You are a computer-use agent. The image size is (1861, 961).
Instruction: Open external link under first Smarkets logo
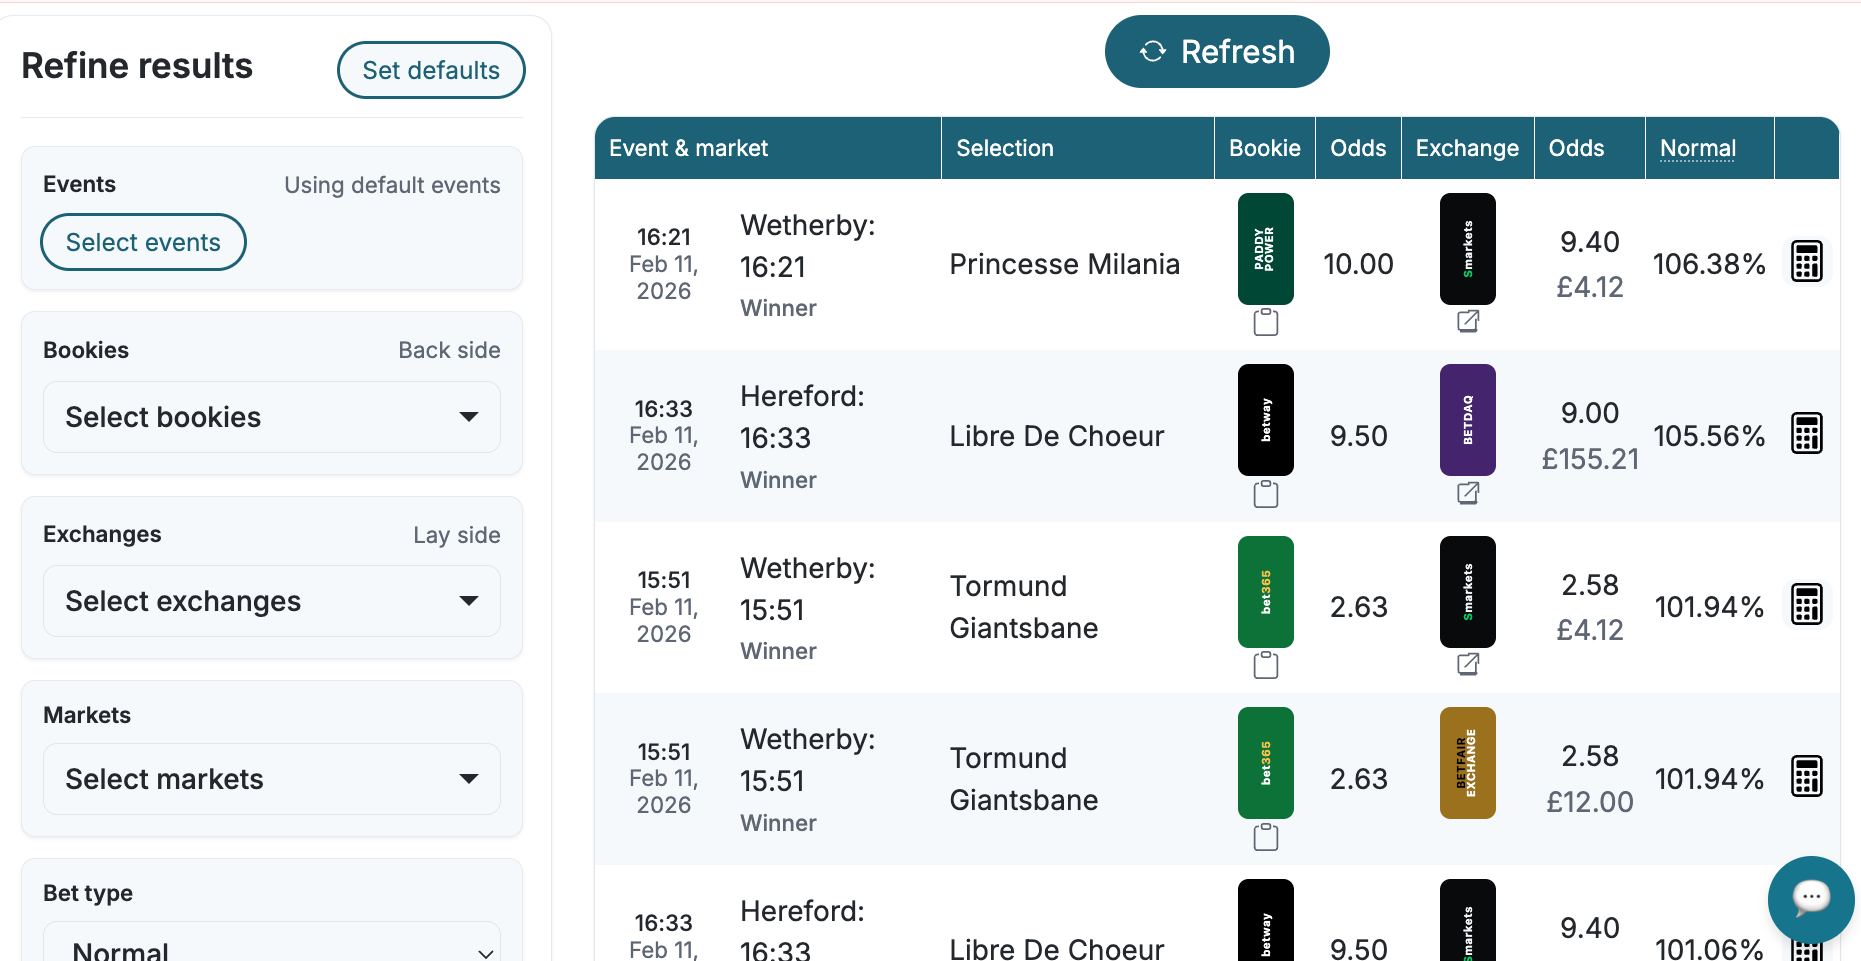click(1467, 321)
